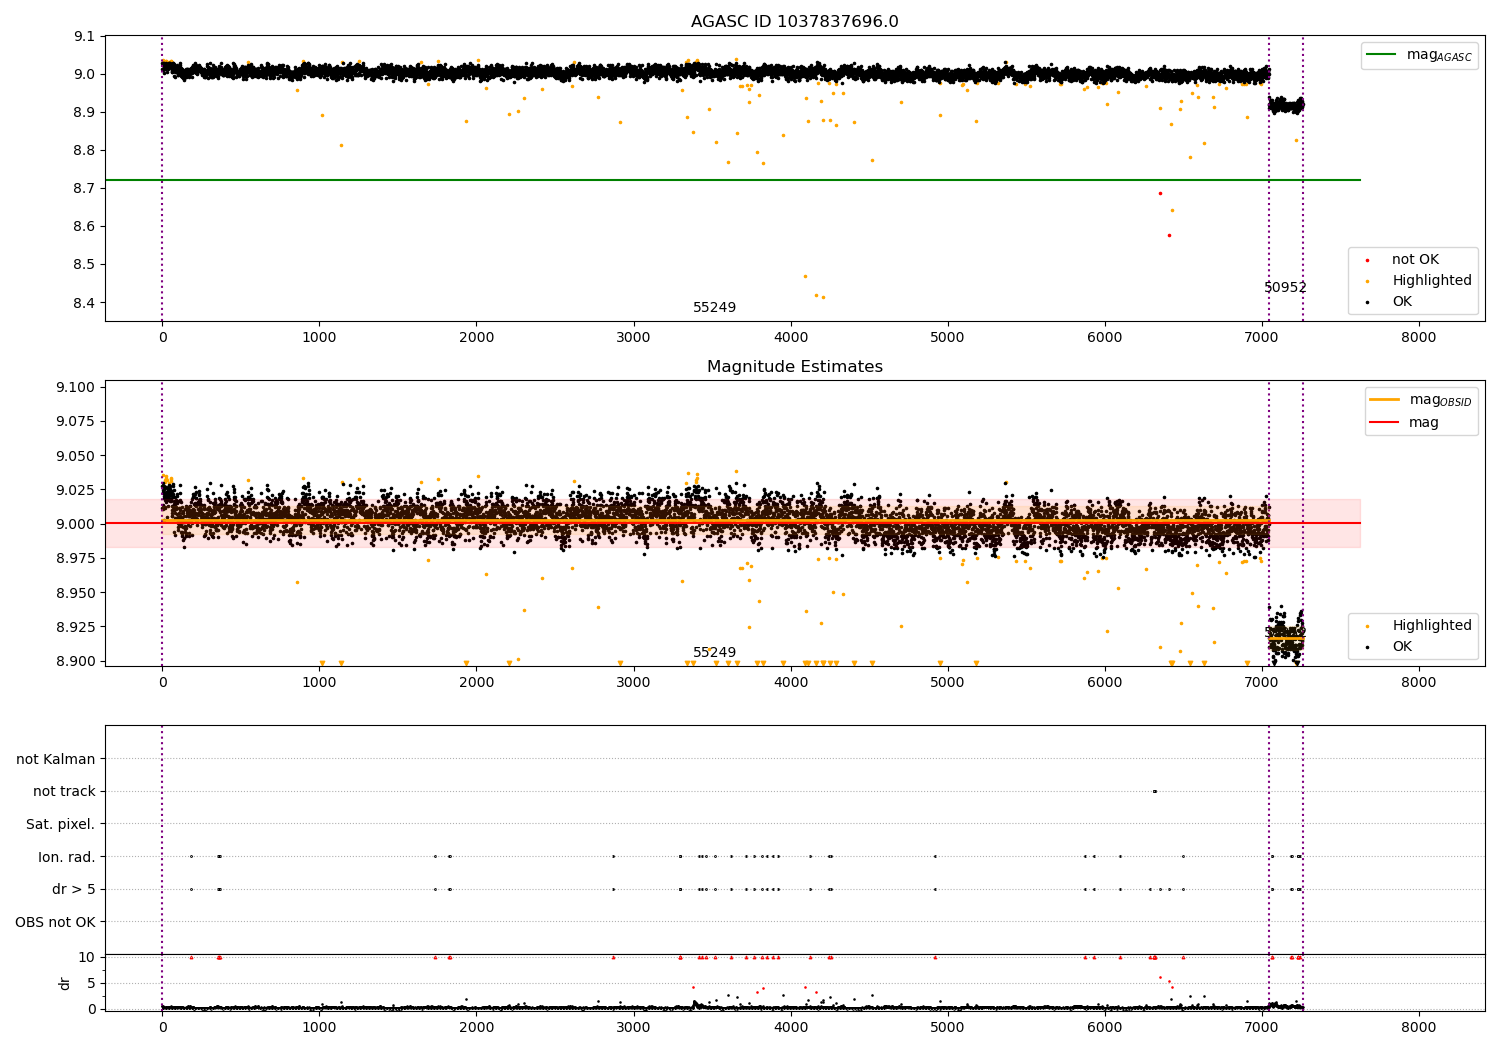The width and height of the screenshot is (1500, 1050).
Task: Click the '1000' x-axis tick of the top plot
Action: (319, 338)
